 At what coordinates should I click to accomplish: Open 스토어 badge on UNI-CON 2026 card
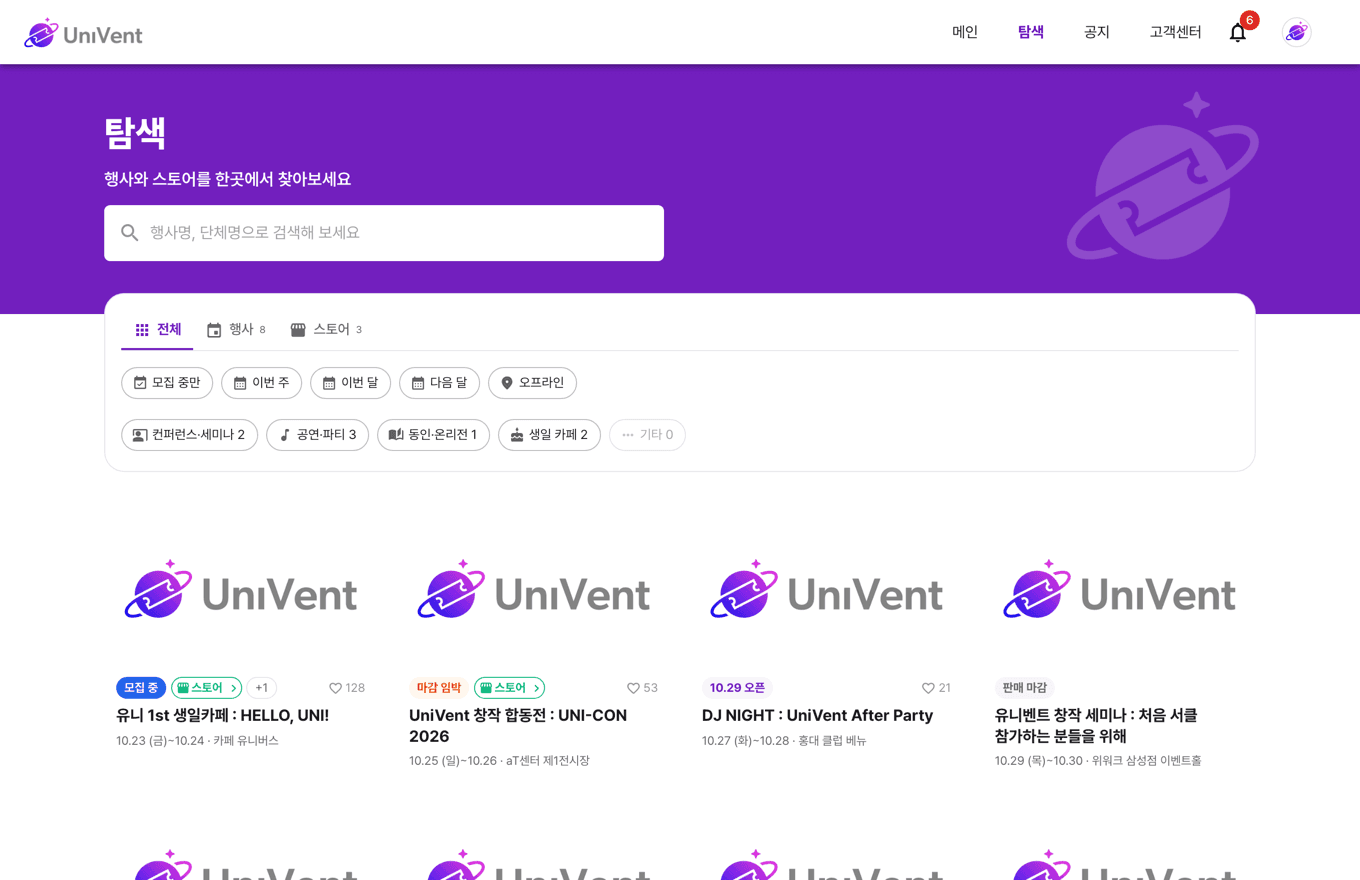[x=509, y=688]
